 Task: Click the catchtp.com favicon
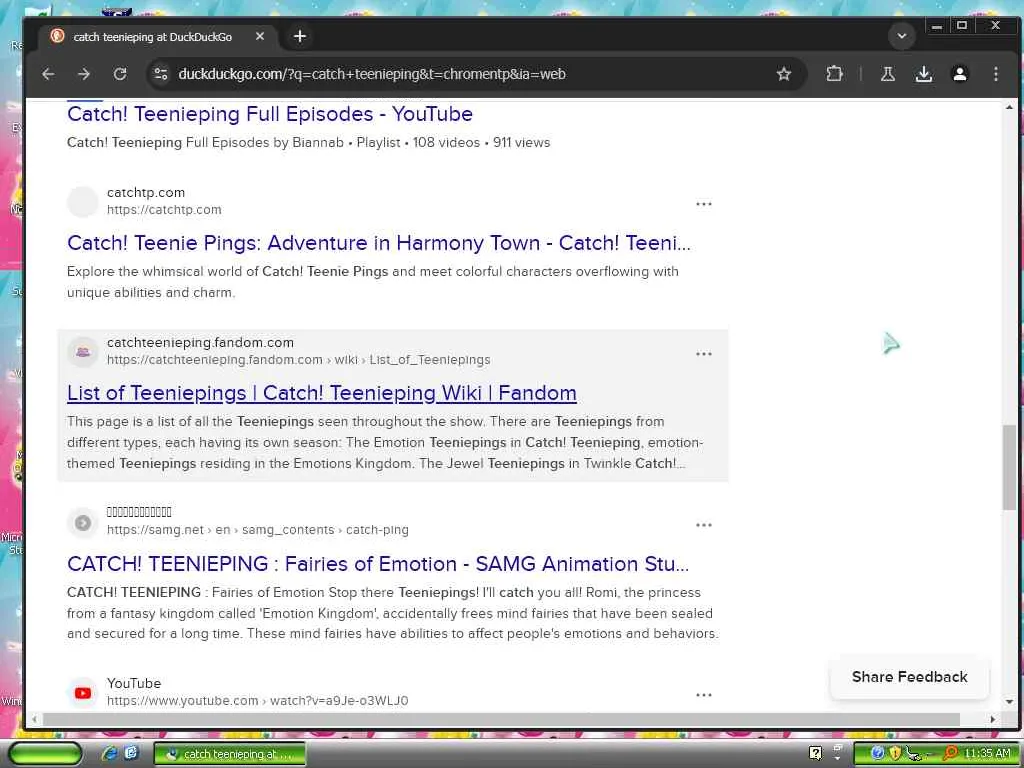pos(83,202)
